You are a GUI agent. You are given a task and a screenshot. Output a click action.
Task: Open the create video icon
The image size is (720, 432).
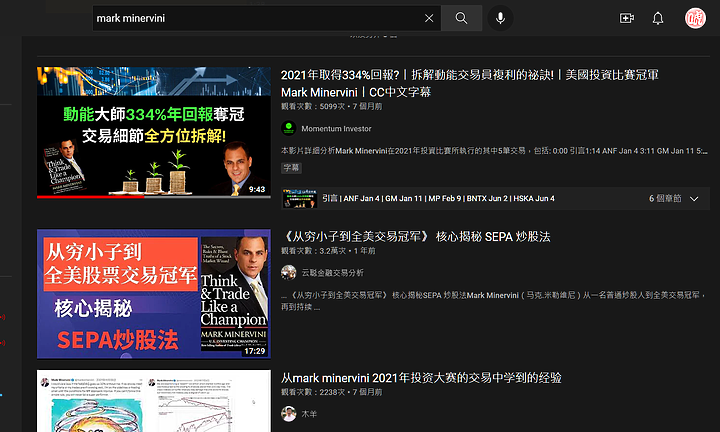[x=627, y=18]
